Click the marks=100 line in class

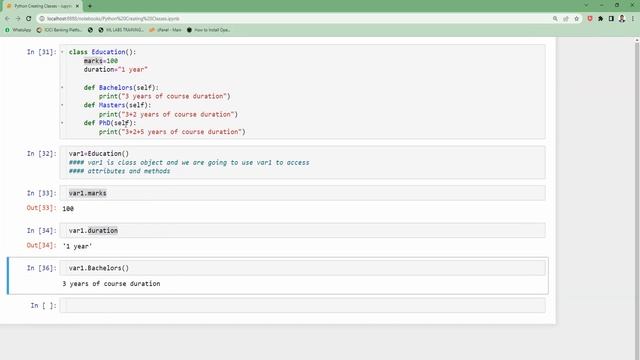[x=101, y=61]
